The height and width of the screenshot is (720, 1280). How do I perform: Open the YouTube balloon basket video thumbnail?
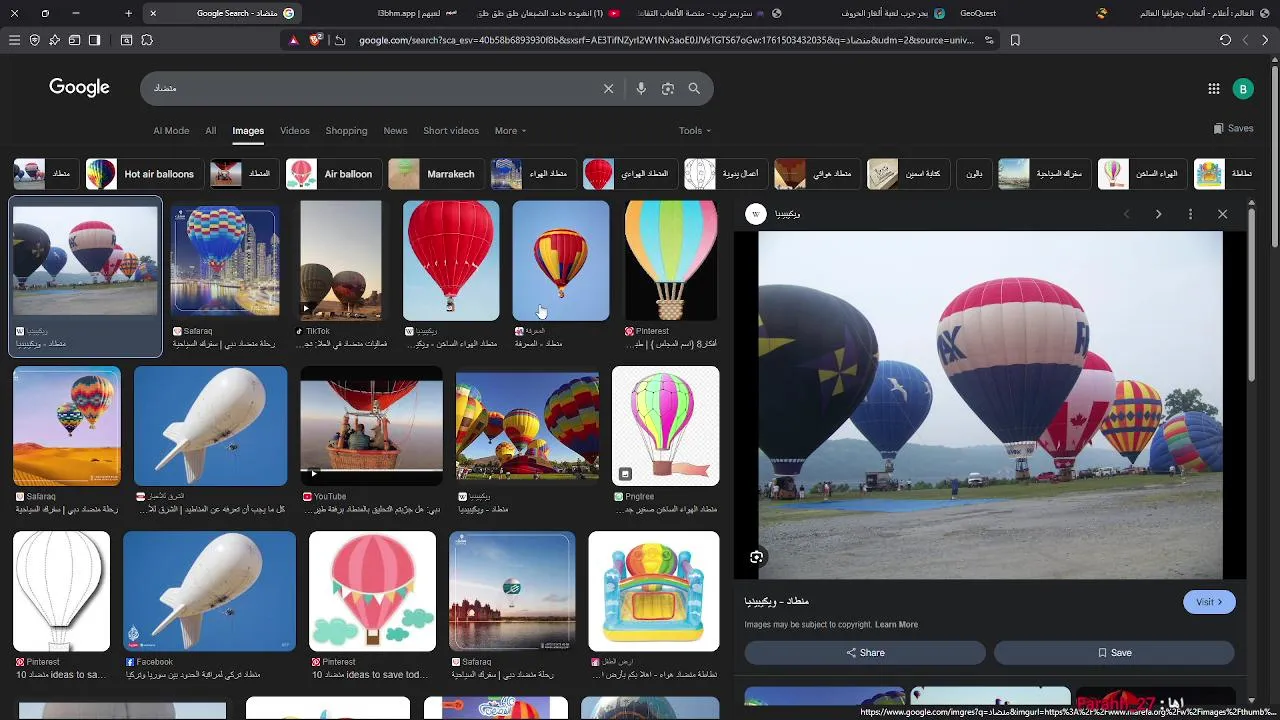[371, 426]
